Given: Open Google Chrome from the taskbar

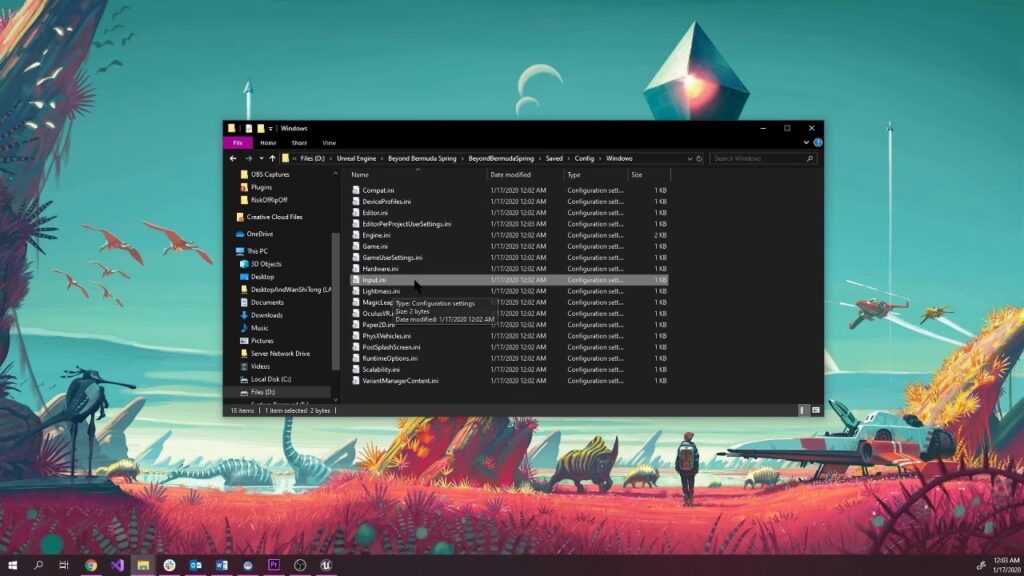Looking at the screenshot, I should tap(91, 565).
